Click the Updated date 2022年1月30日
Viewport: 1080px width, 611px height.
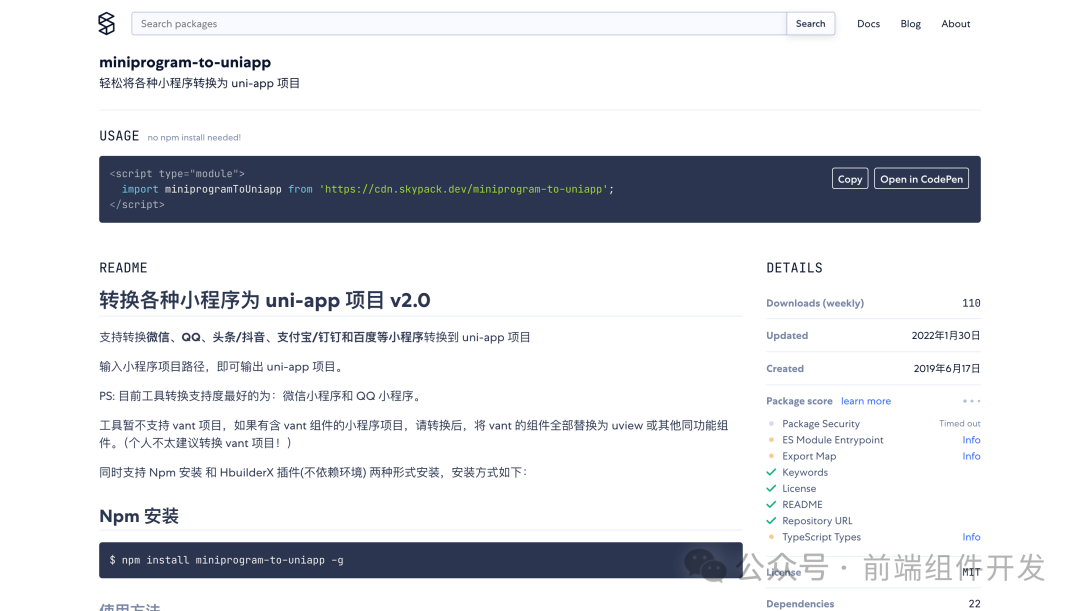946,335
